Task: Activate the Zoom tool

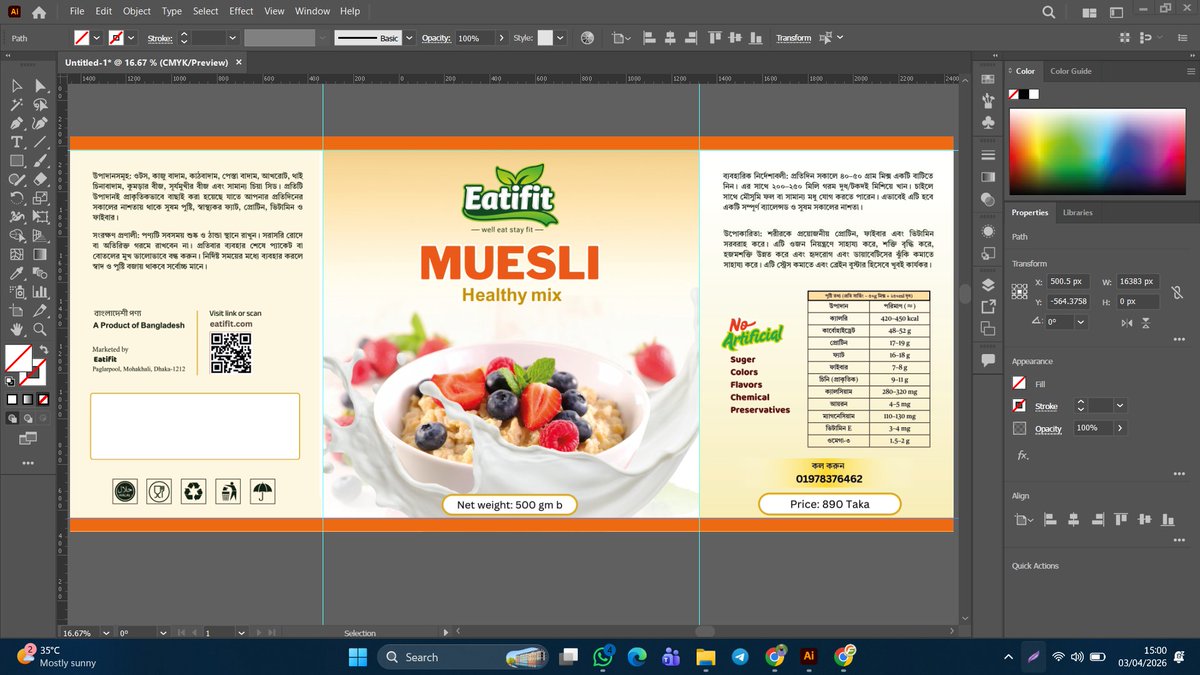Action: pos(40,329)
